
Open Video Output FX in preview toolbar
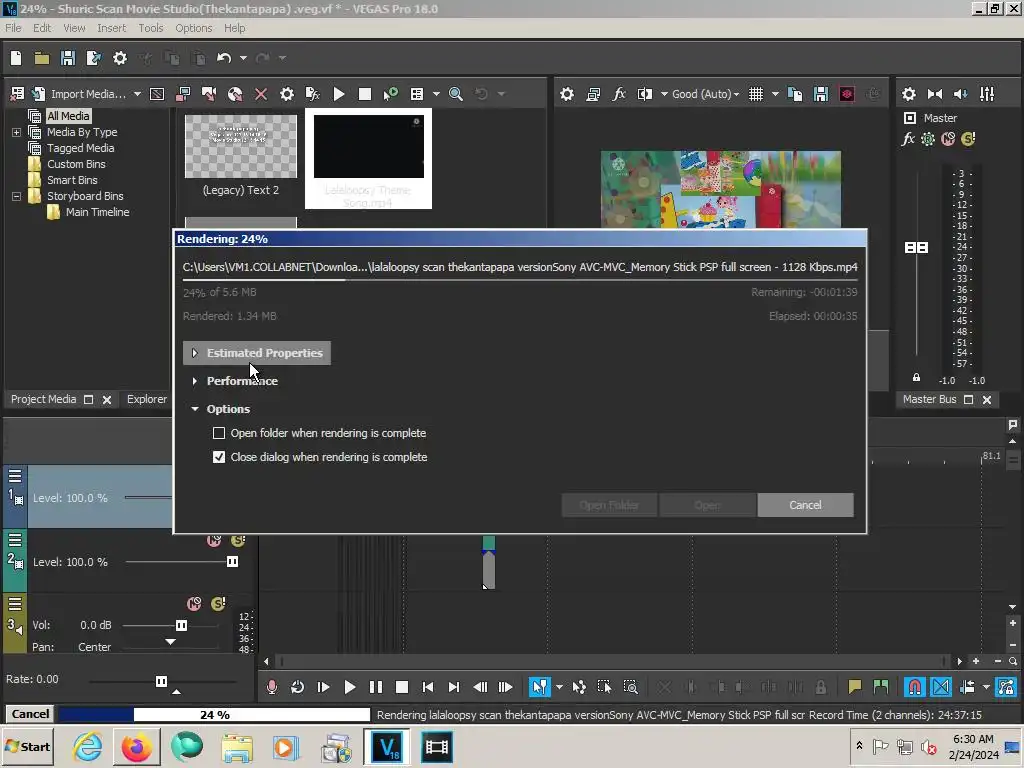point(619,94)
